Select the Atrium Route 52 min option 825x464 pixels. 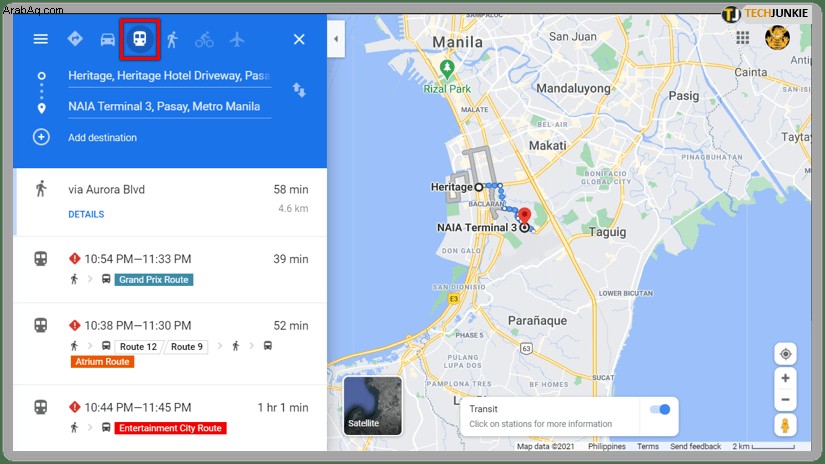tap(170, 344)
